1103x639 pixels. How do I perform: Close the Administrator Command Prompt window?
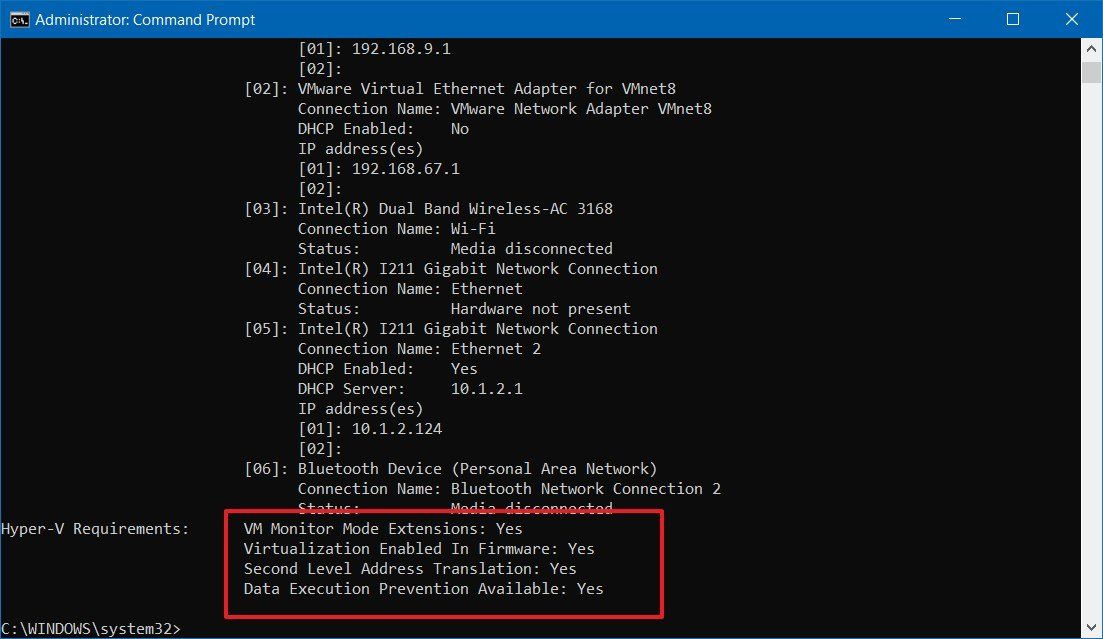[x=1070, y=19]
